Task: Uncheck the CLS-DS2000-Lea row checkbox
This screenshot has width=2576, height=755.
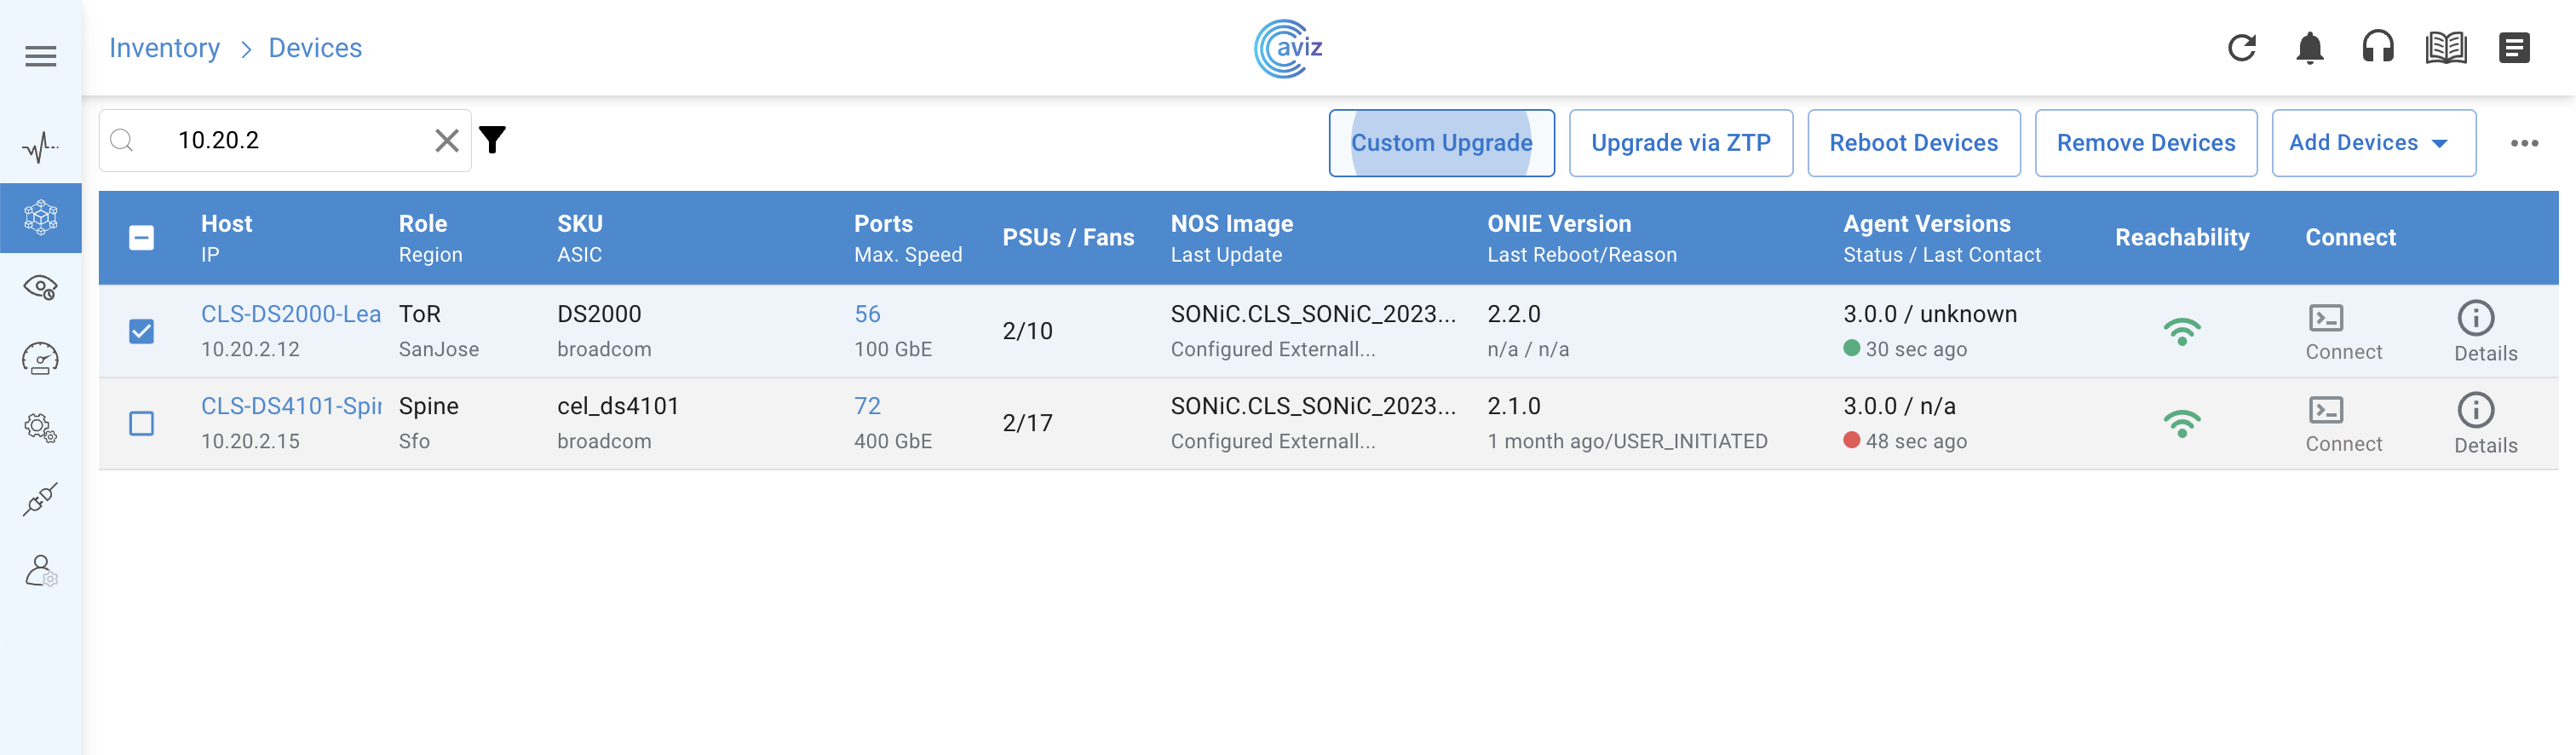Action: point(142,331)
